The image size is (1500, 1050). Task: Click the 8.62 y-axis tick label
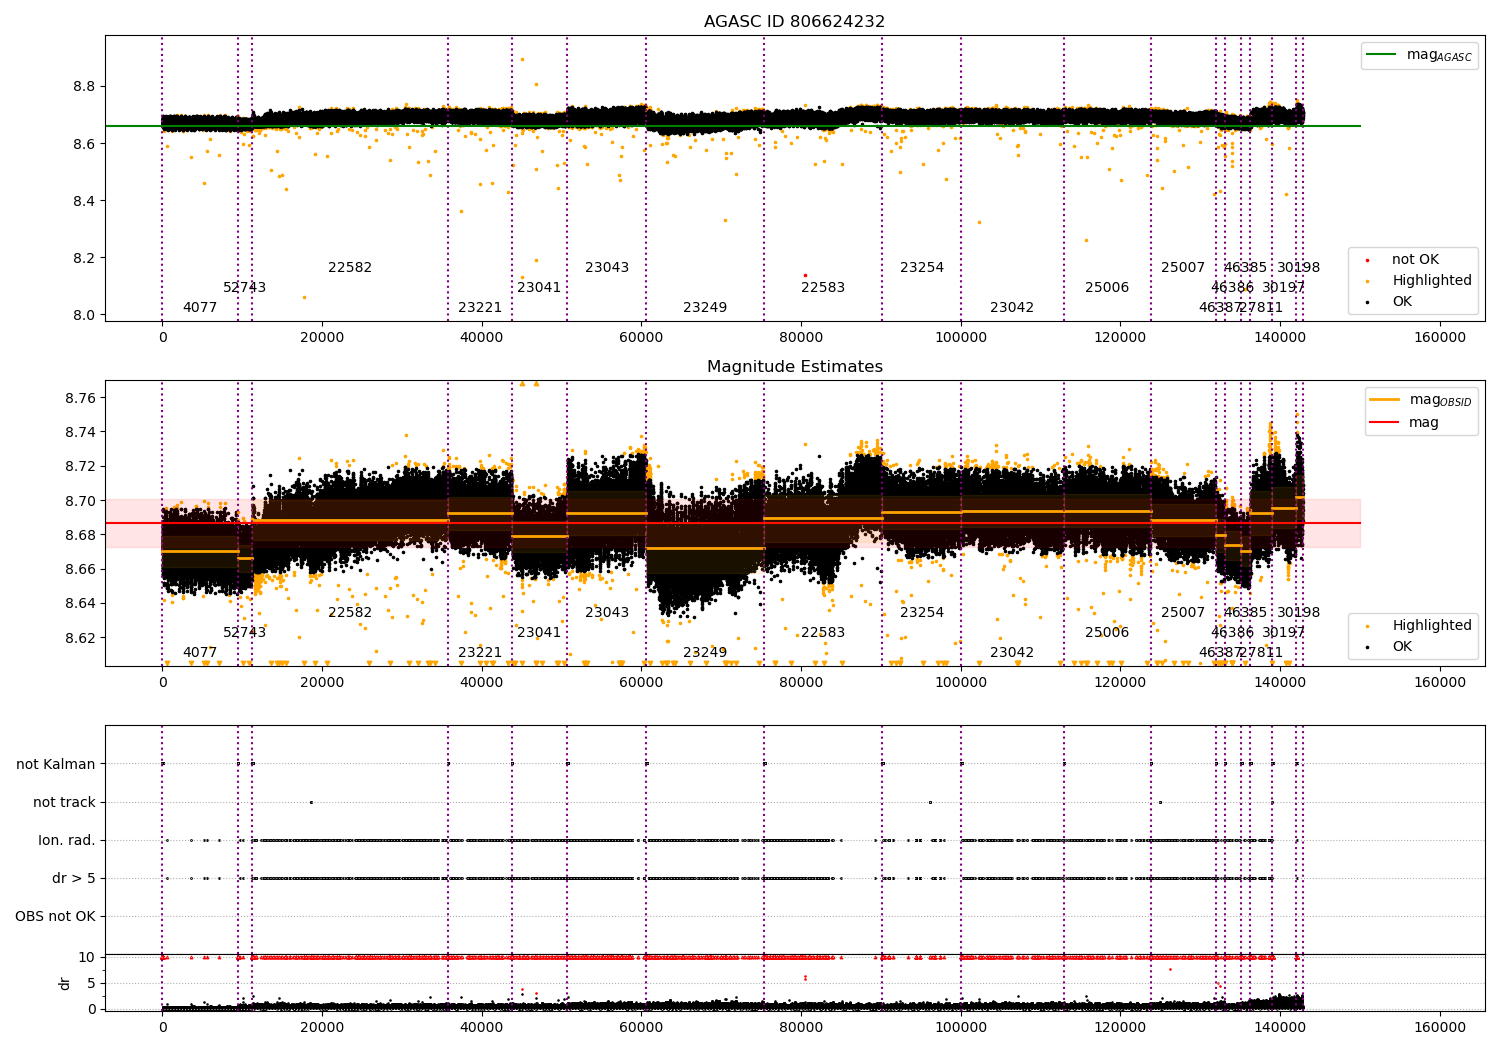[x=80, y=638]
